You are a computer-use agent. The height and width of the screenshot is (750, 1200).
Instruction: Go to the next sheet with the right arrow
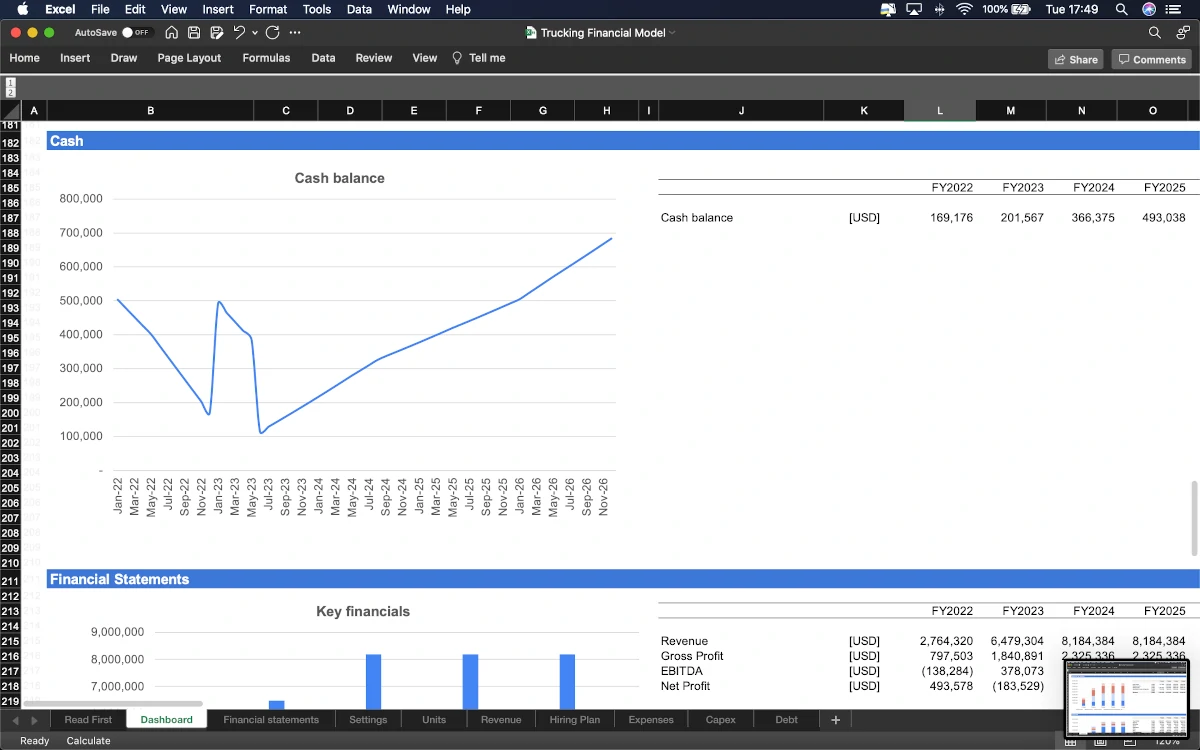tap(35, 720)
